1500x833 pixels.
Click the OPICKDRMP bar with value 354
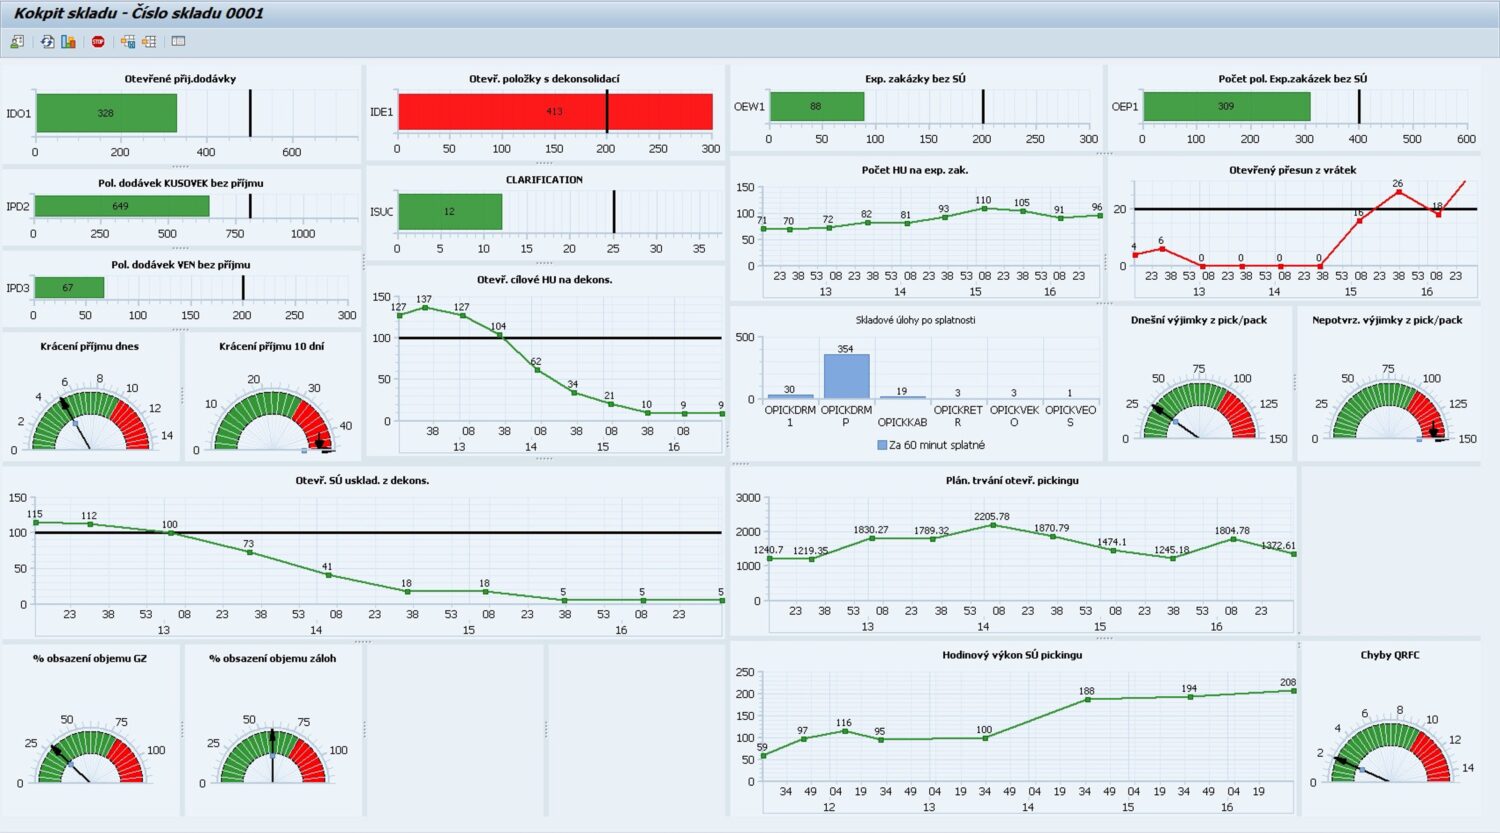[846, 376]
